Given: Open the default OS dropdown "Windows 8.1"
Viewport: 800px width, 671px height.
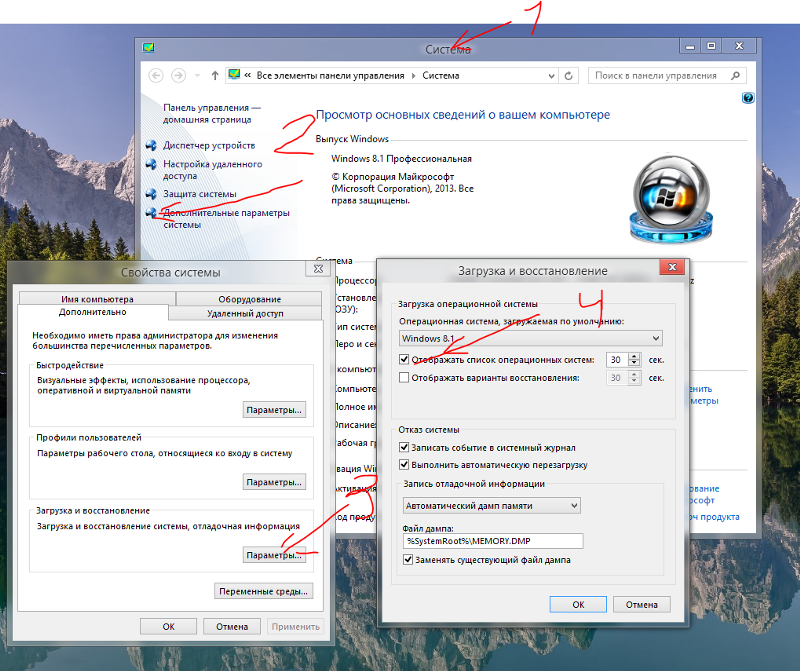Looking at the screenshot, I should coord(531,338).
